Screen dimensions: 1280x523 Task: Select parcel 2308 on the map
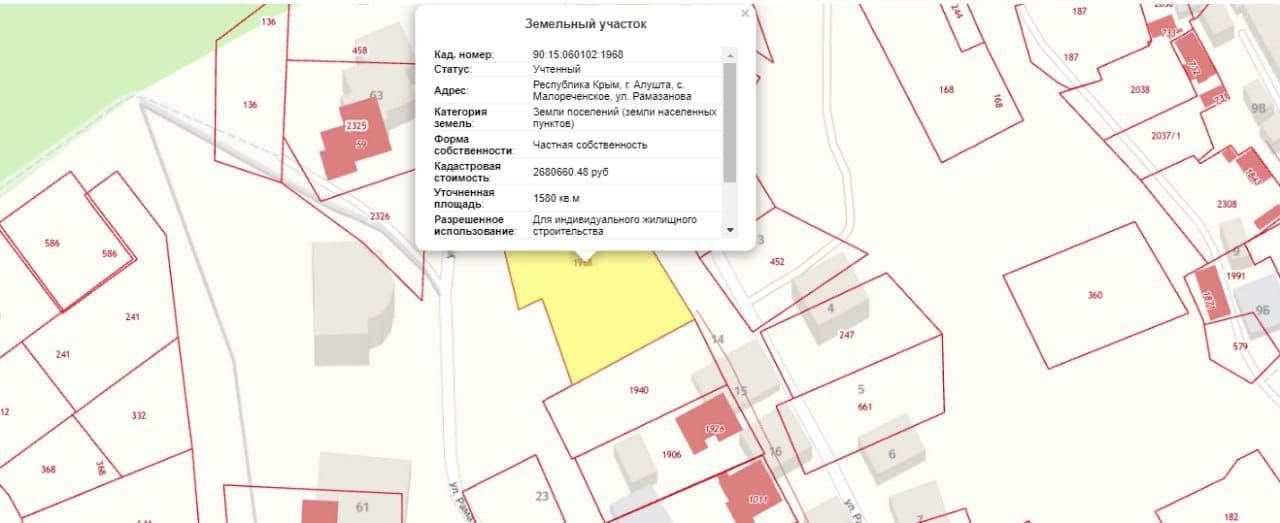click(x=1227, y=203)
